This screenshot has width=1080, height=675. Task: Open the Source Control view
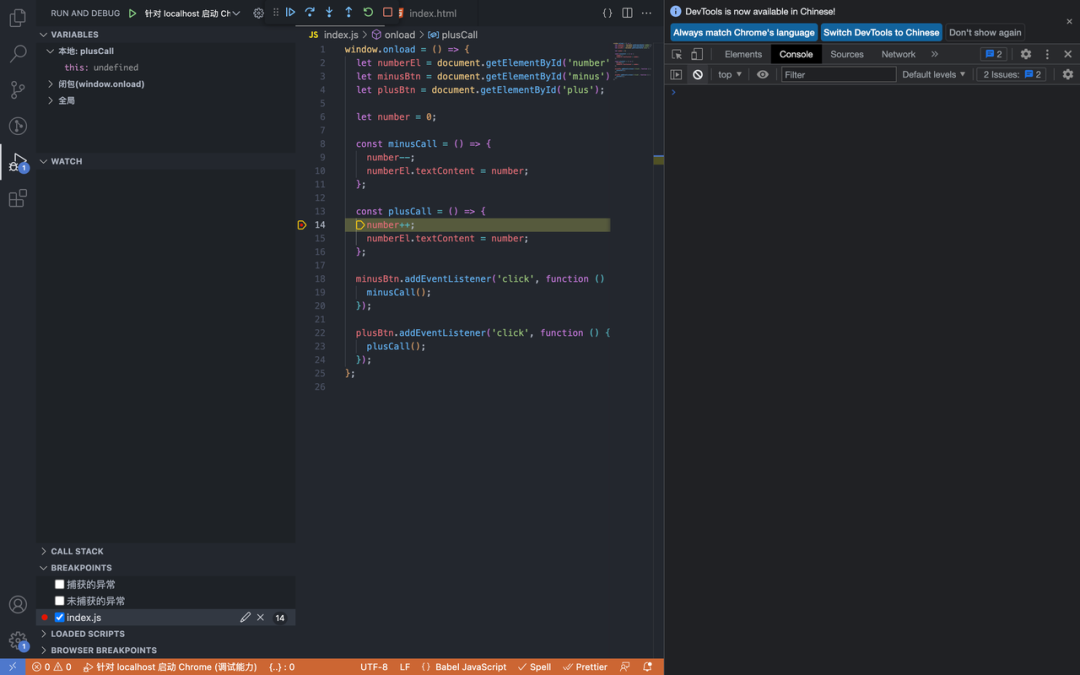[x=18, y=90]
